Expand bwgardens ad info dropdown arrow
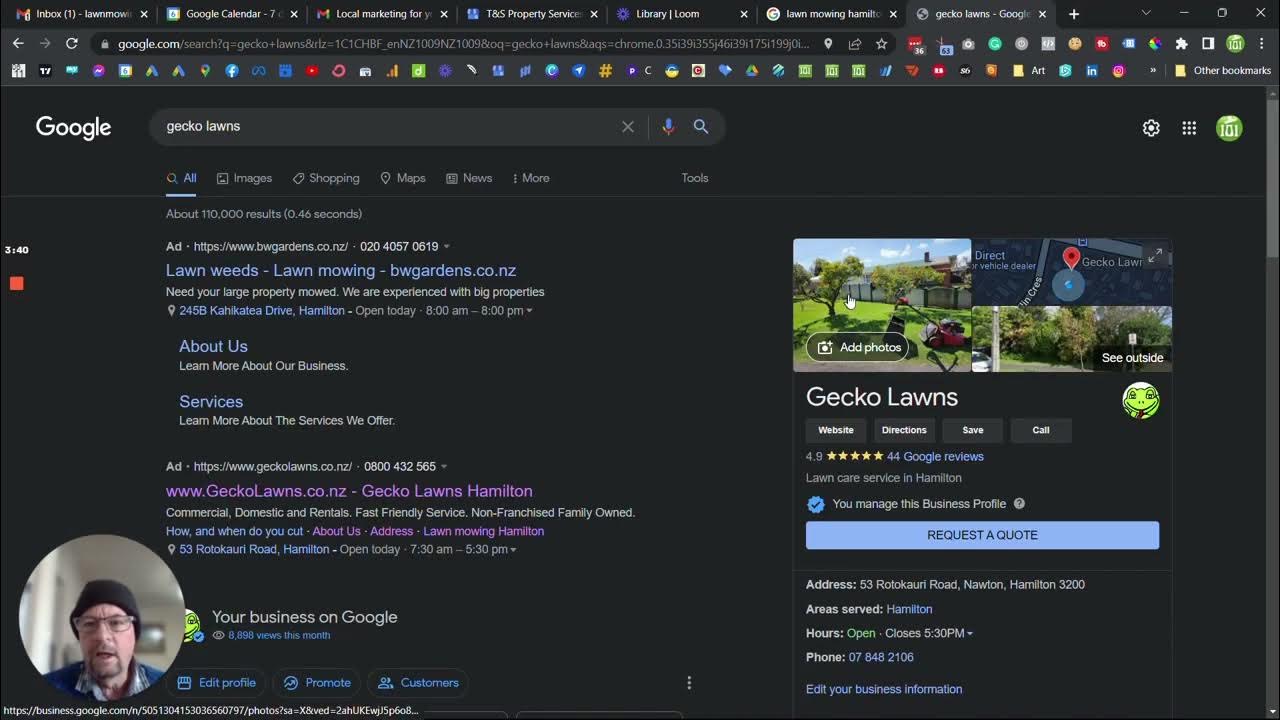1280x720 pixels. click(446, 247)
